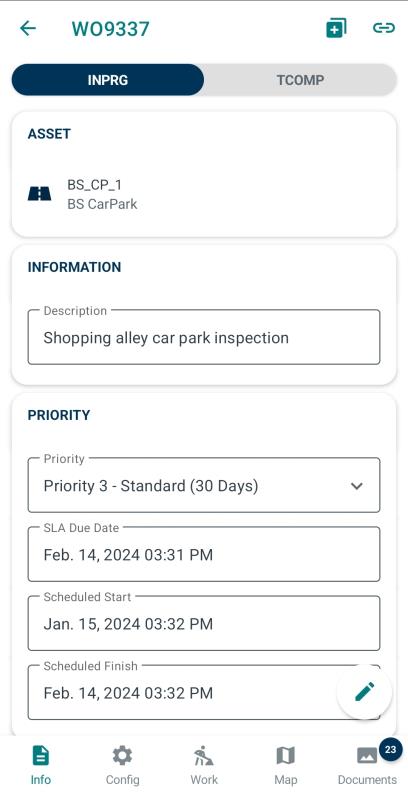Tap the pencil edit floating button
The width and height of the screenshot is (408, 799).
pyautogui.click(x=364, y=691)
